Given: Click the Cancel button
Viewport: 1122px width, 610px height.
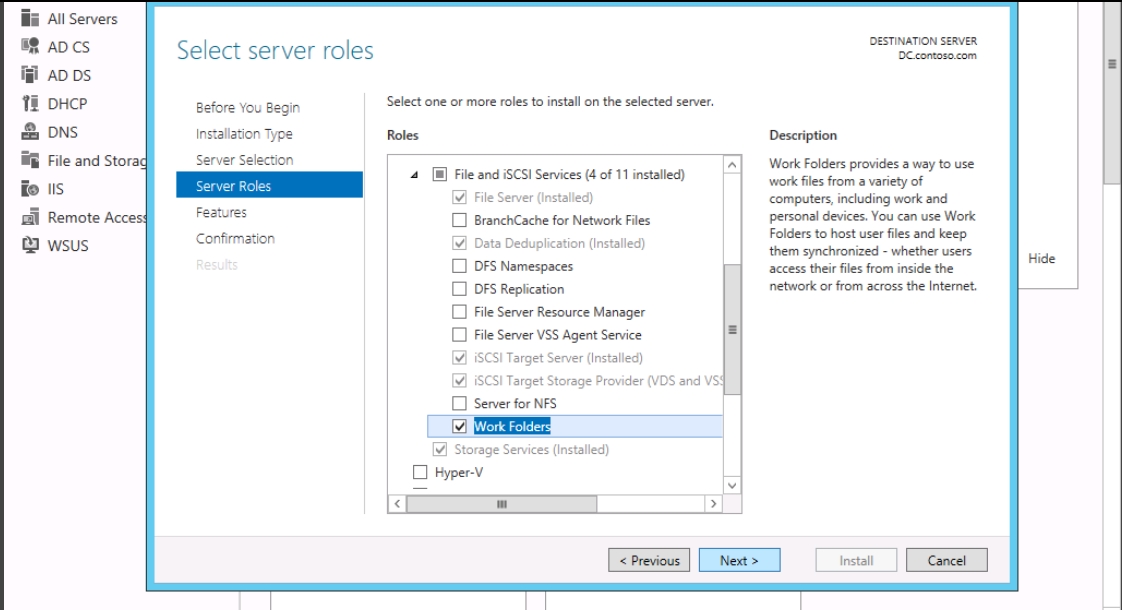Looking at the screenshot, I should pos(947,560).
